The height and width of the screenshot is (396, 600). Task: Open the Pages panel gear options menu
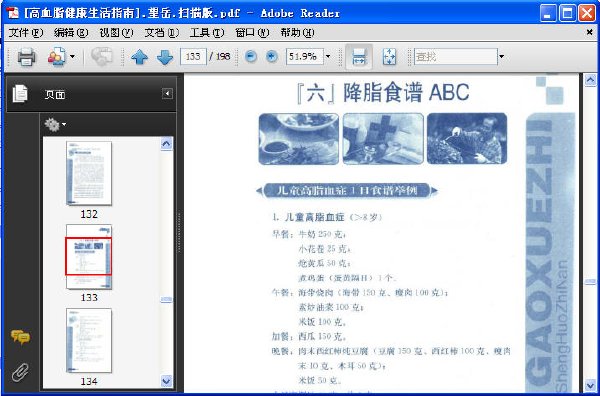[x=55, y=125]
